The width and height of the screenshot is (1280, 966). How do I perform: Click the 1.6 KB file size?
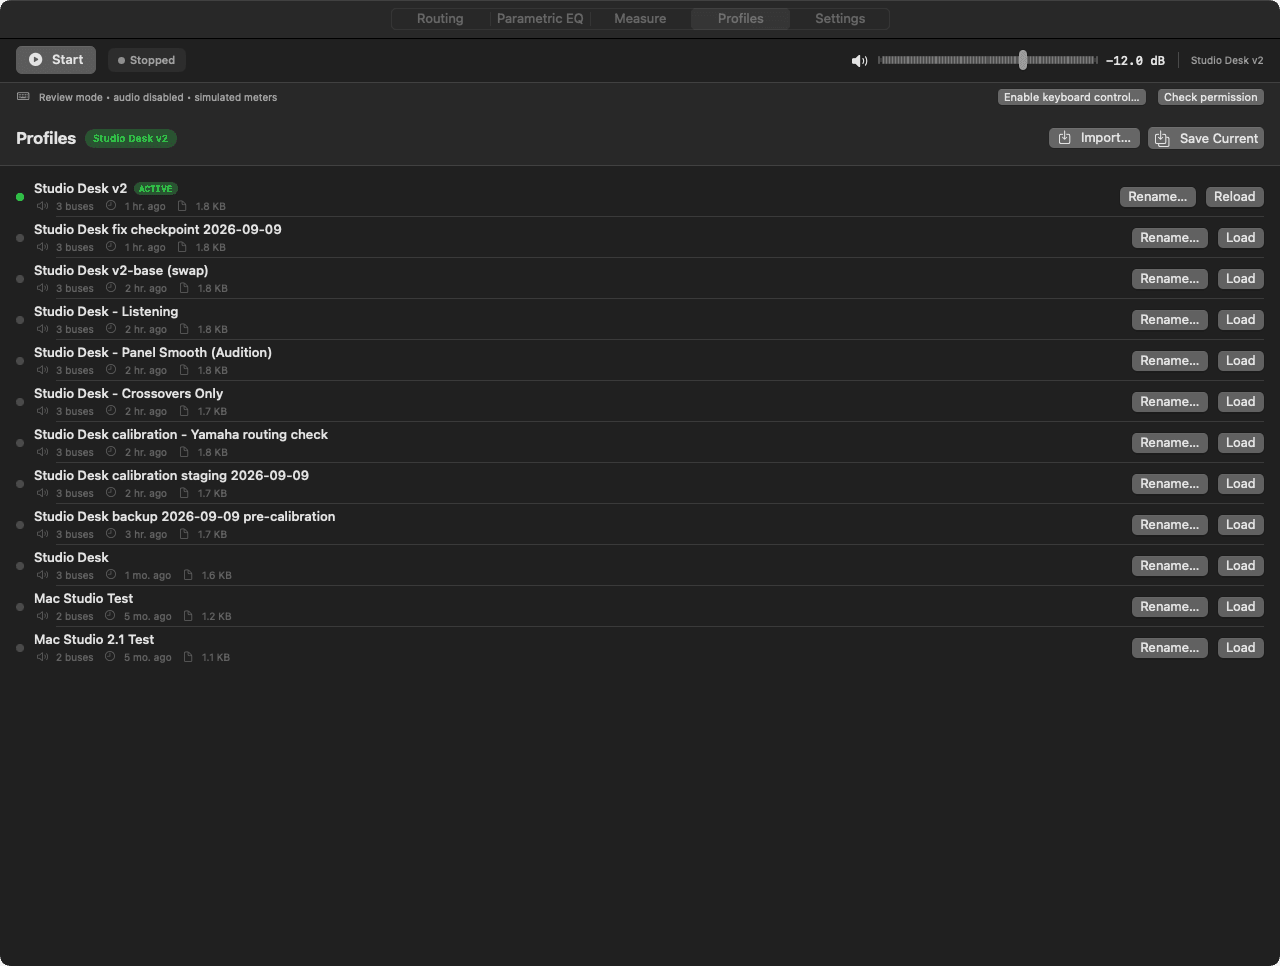click(217, 576)
